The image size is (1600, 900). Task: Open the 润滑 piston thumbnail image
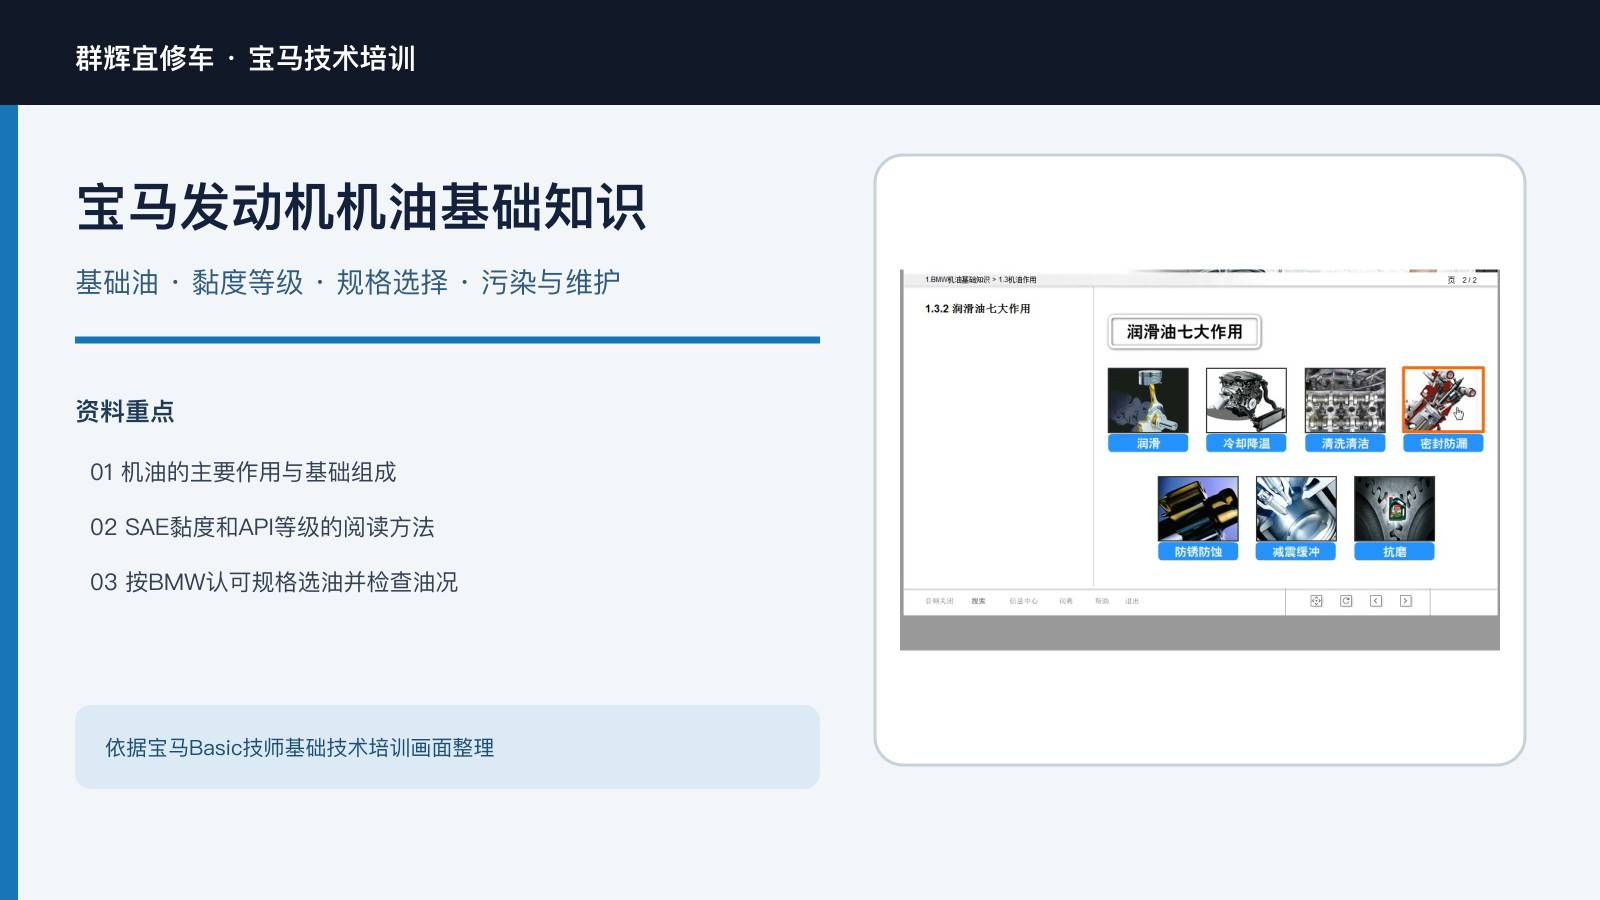point(1148,400)
